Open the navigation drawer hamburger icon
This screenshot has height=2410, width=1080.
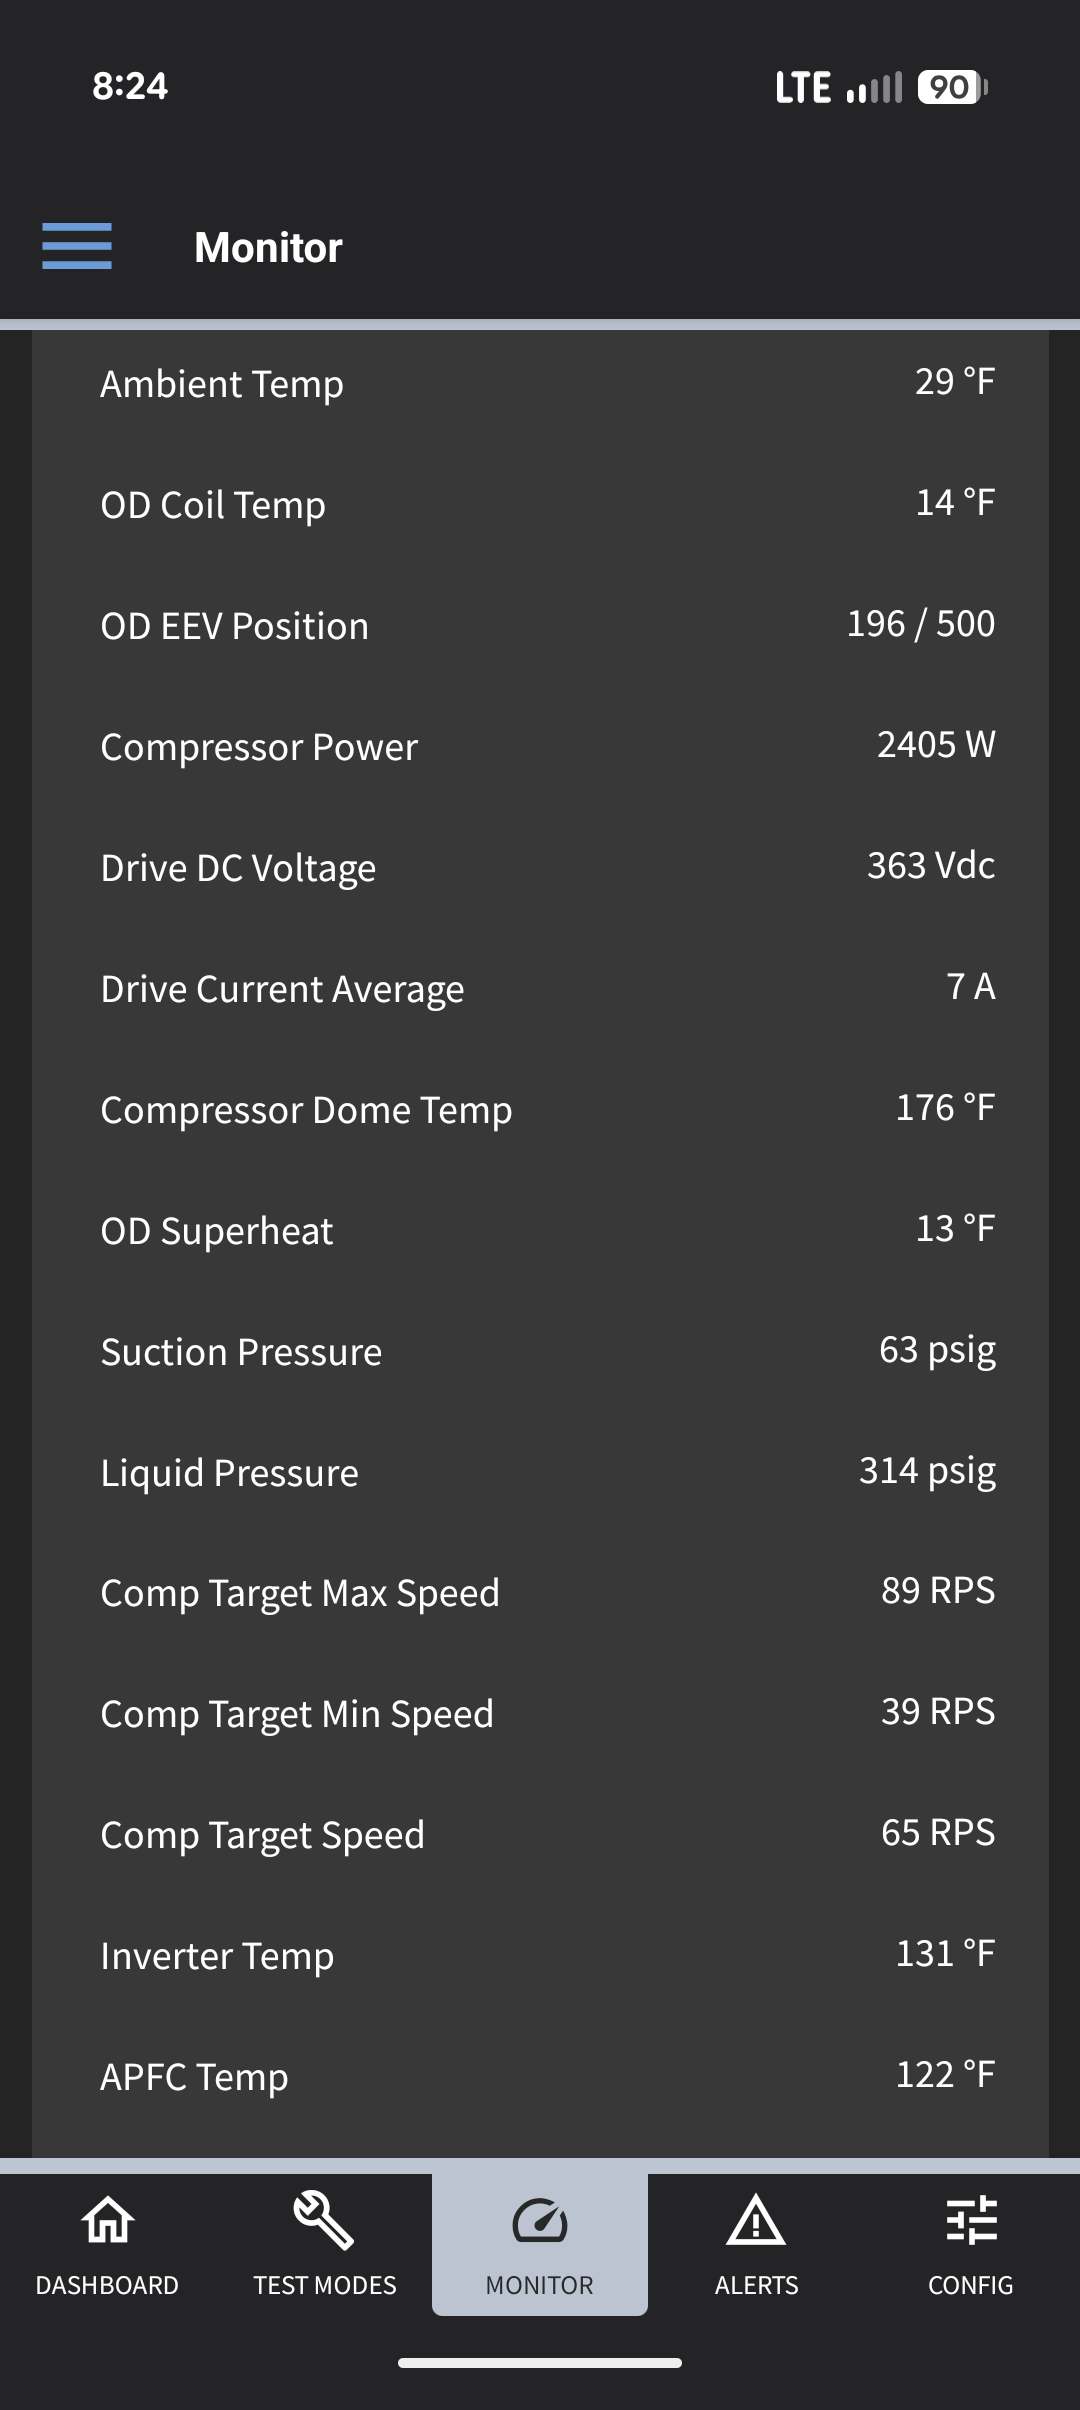click(76, 247)
